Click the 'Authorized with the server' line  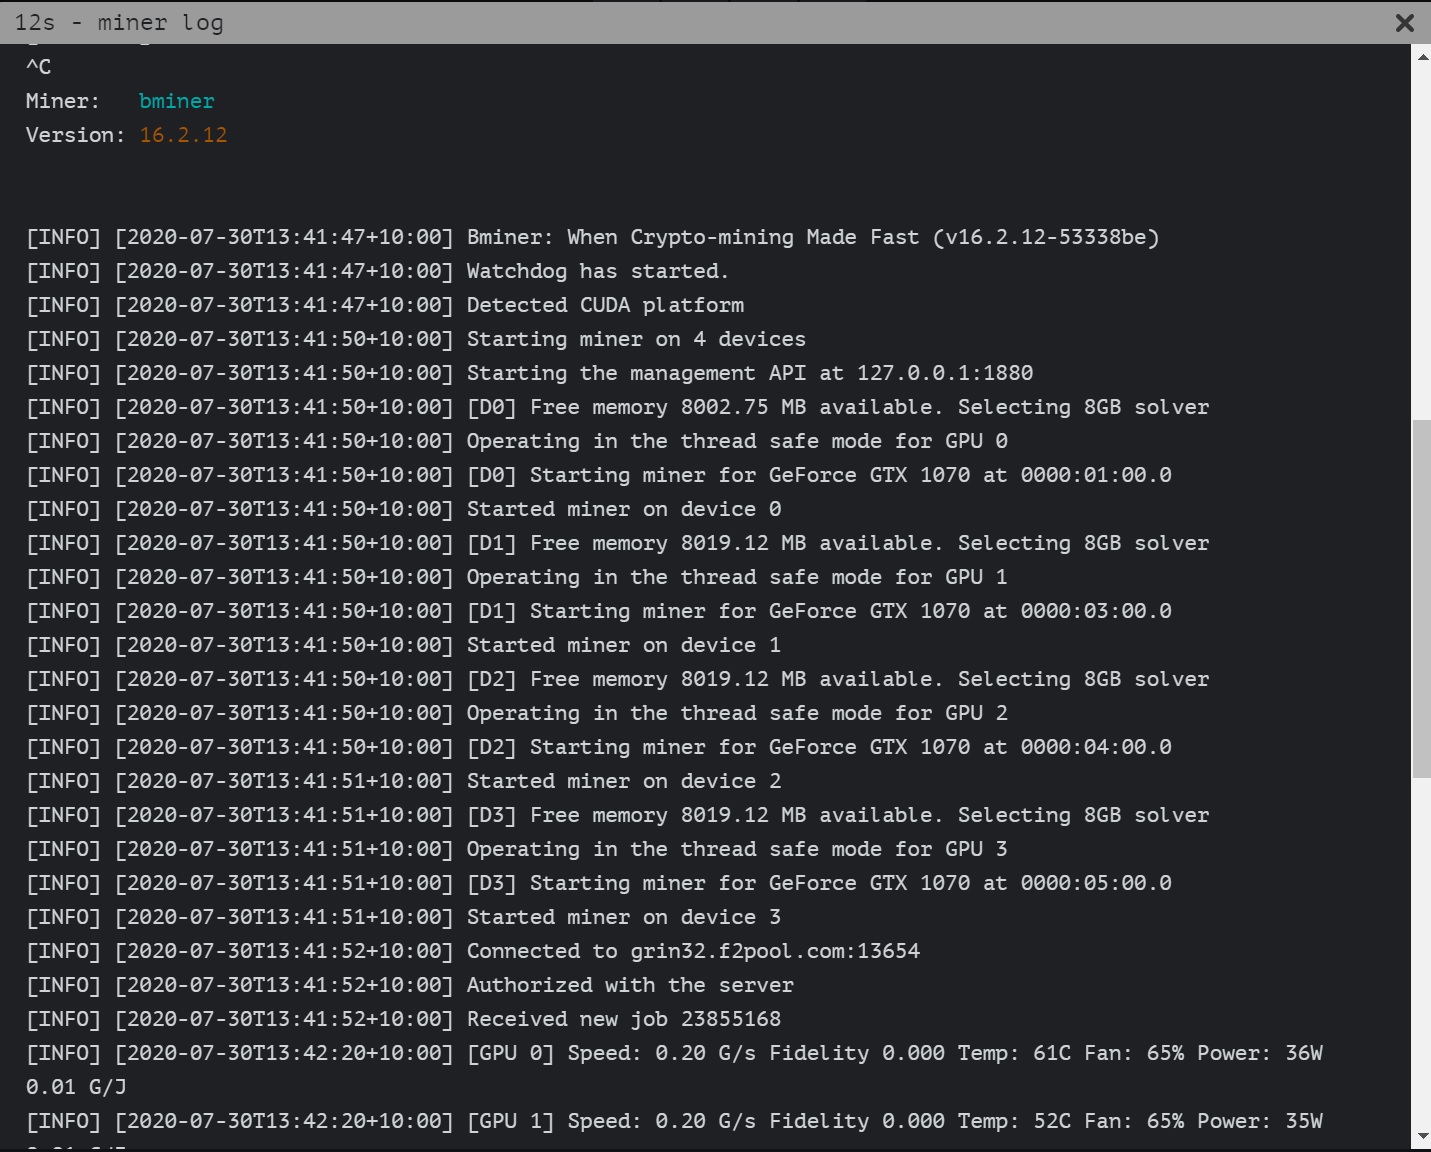(x=410, y=985)
